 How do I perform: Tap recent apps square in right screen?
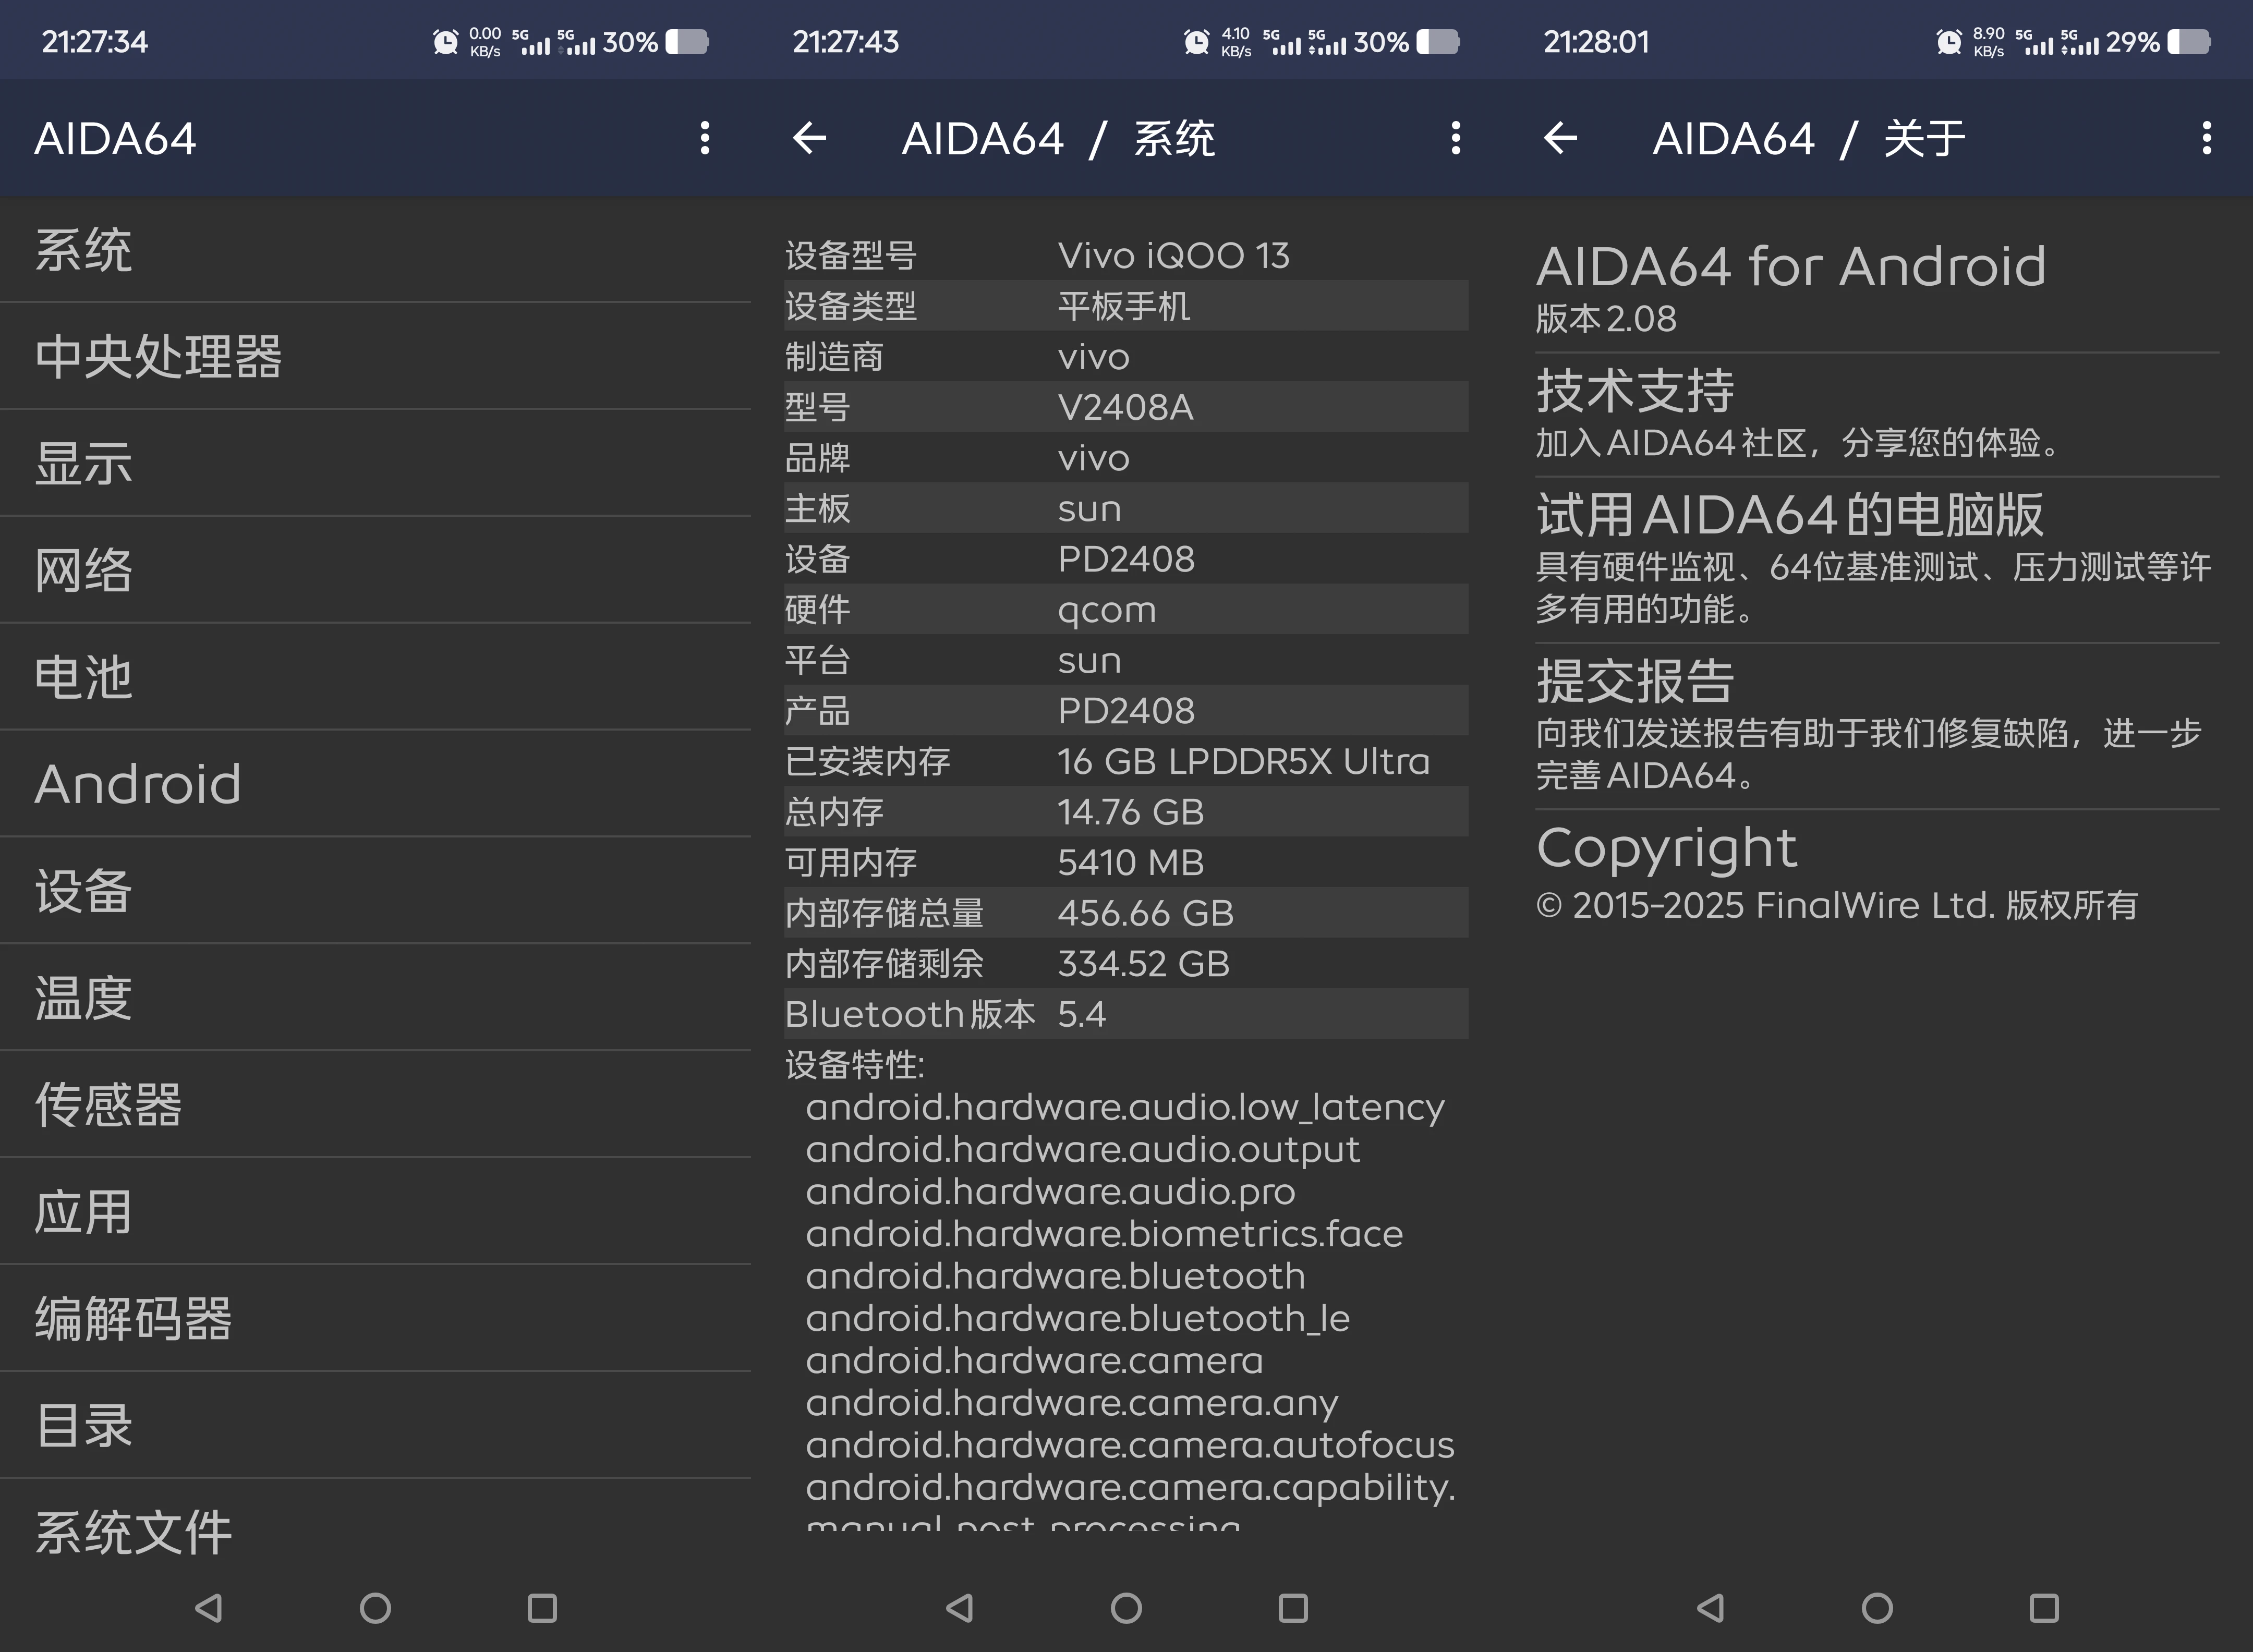click(x=2044, y=1608)
